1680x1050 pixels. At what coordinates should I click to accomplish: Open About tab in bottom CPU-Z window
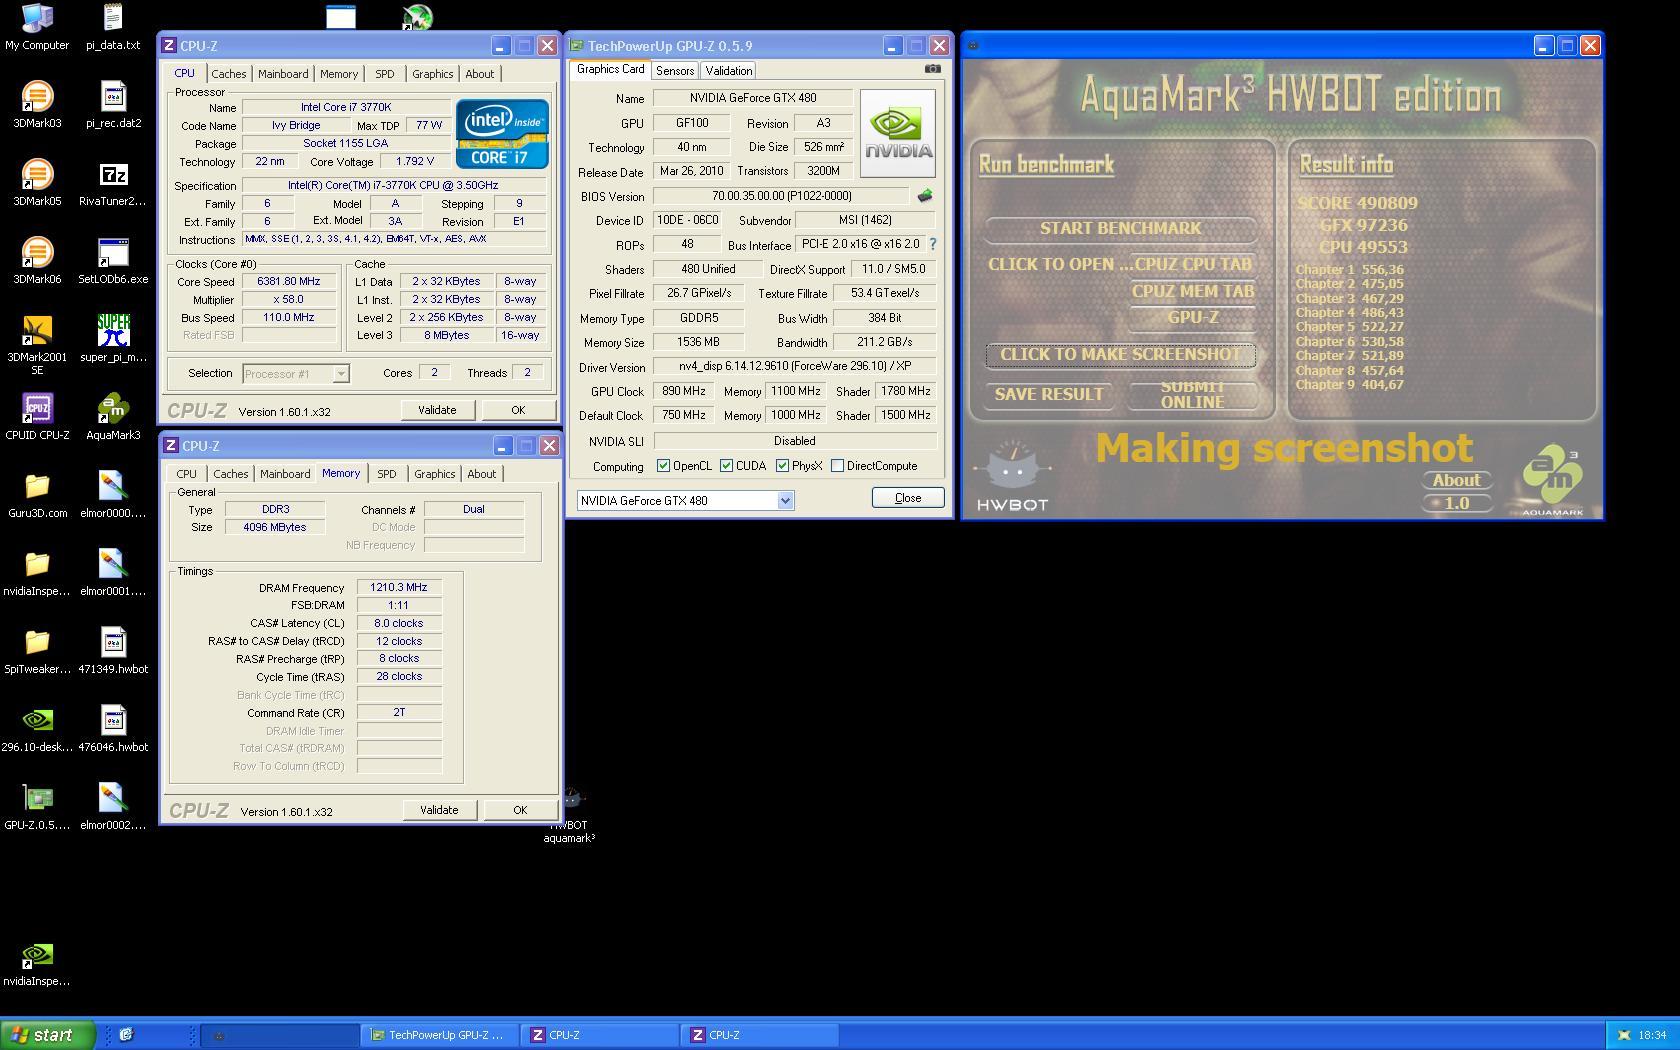pyautogui.click(x=481, y=474)
